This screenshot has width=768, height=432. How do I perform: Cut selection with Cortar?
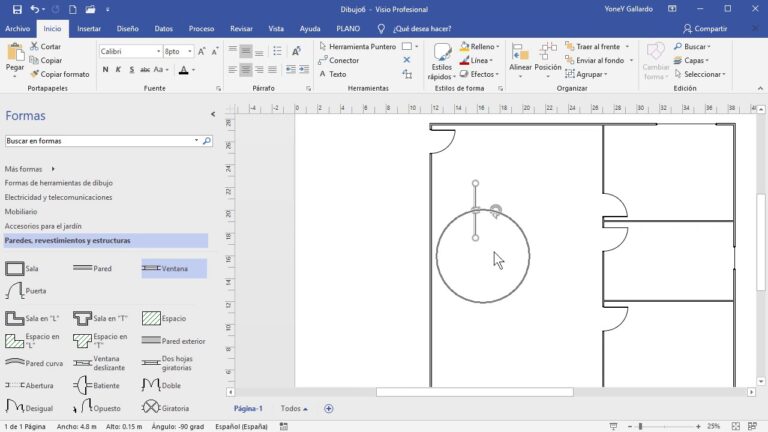[46, 47]
